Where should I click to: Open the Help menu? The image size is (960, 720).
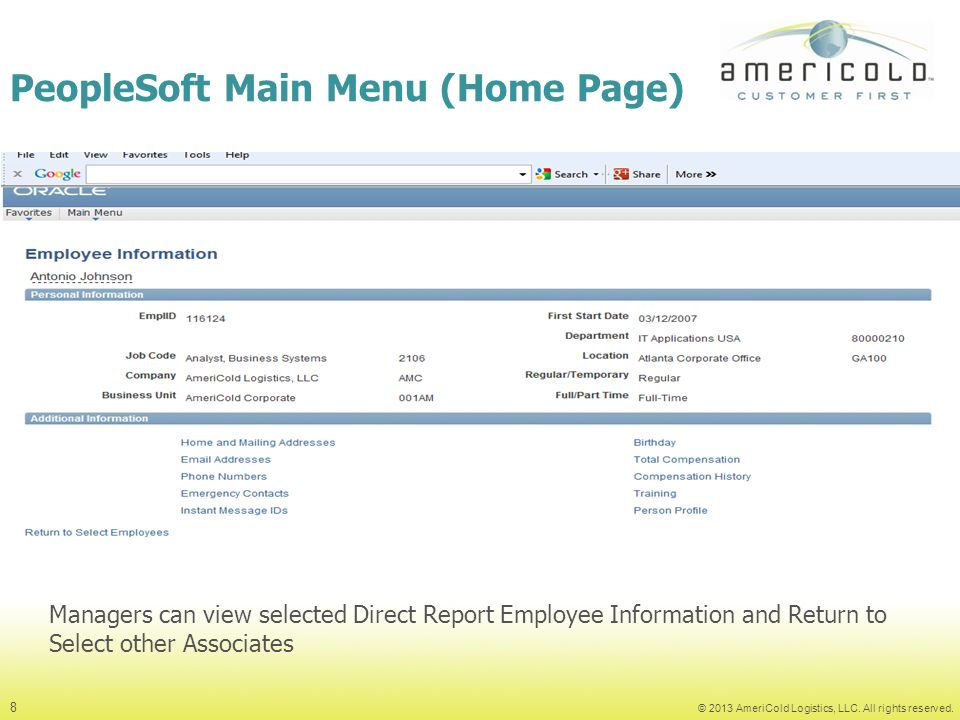[x=237, y=155]
